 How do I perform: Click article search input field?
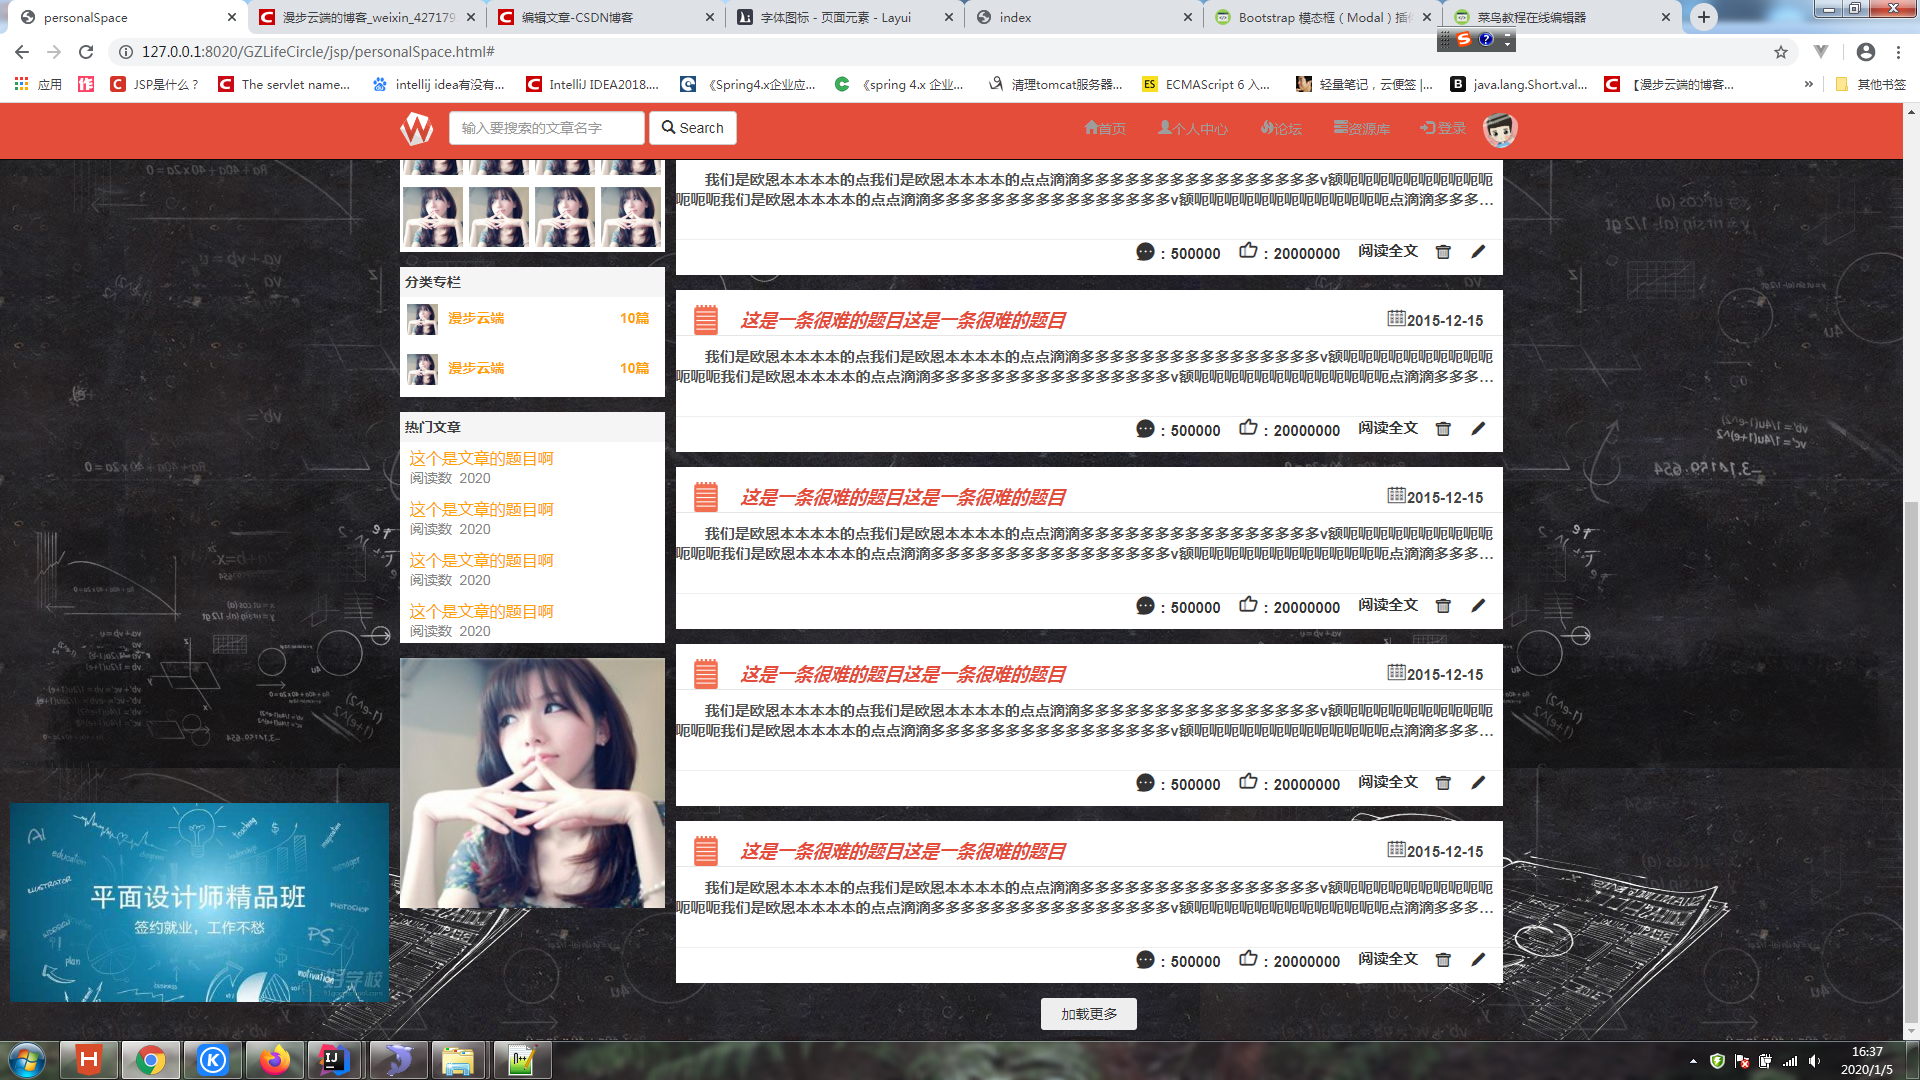(546, 128)
